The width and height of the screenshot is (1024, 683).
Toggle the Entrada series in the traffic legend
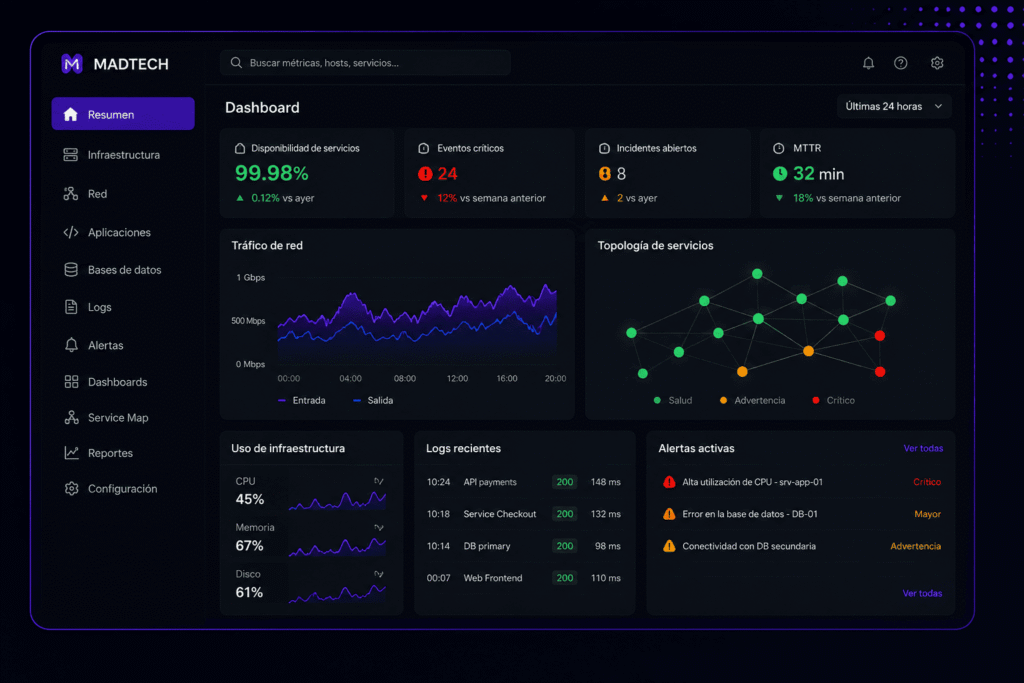[x=302, y=400]
